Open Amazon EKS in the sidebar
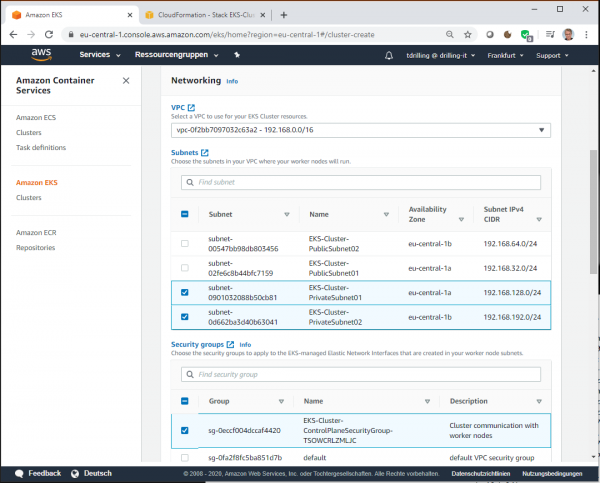 pyautogui.click(x=37, y=183)
